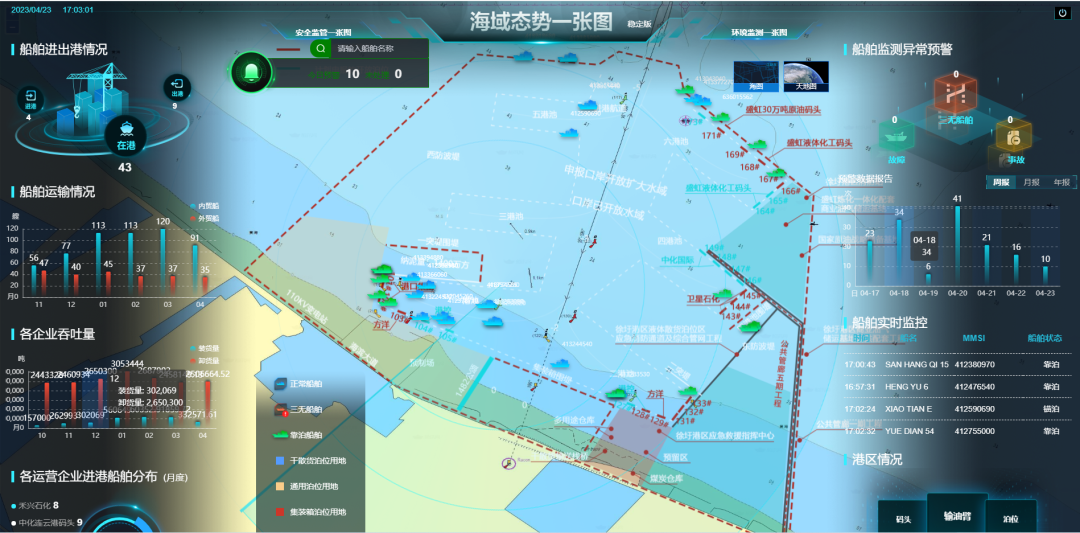The height and width of the screenshot is (533, 1080).
Task: Click the 在港 in-port ship icon
Action: coord(125,134)
